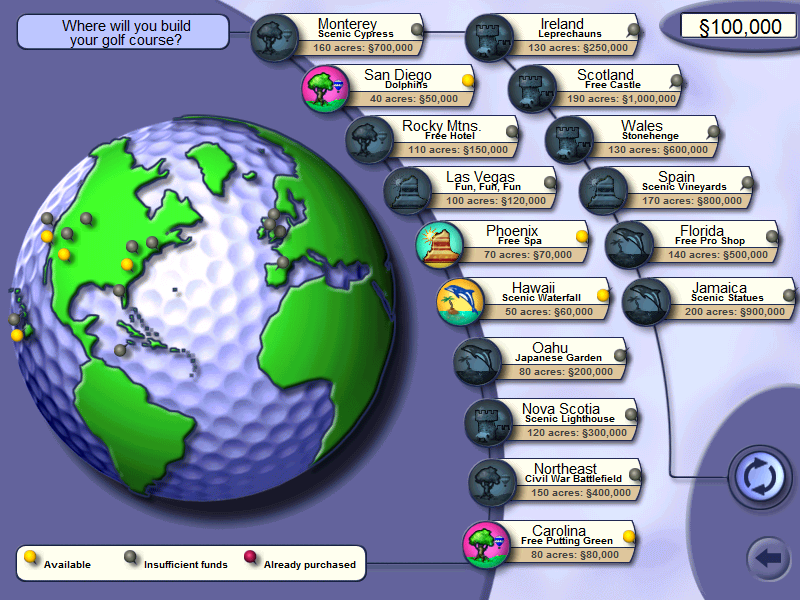The image size is (800, 600).
Task: Click the Insufficient funds legend gray pin
Action: 130,557
